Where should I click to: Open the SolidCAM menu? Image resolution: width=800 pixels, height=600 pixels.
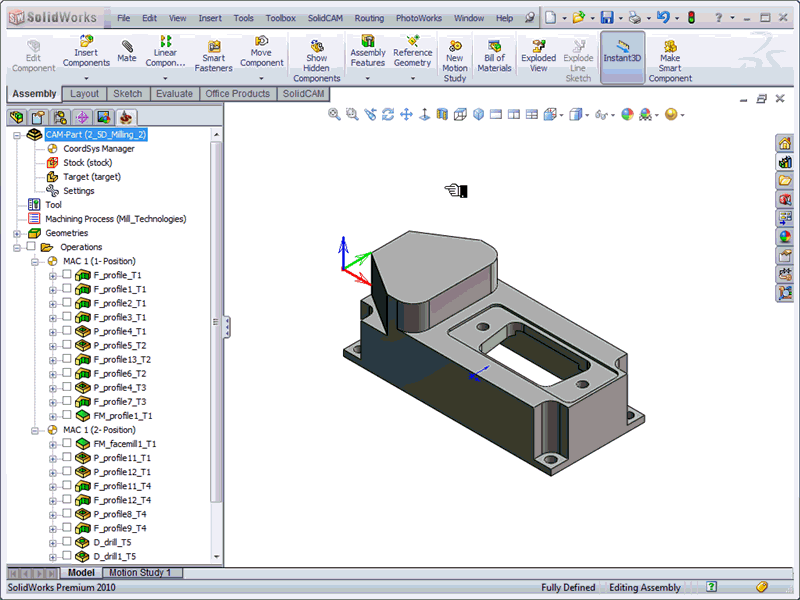325,18
